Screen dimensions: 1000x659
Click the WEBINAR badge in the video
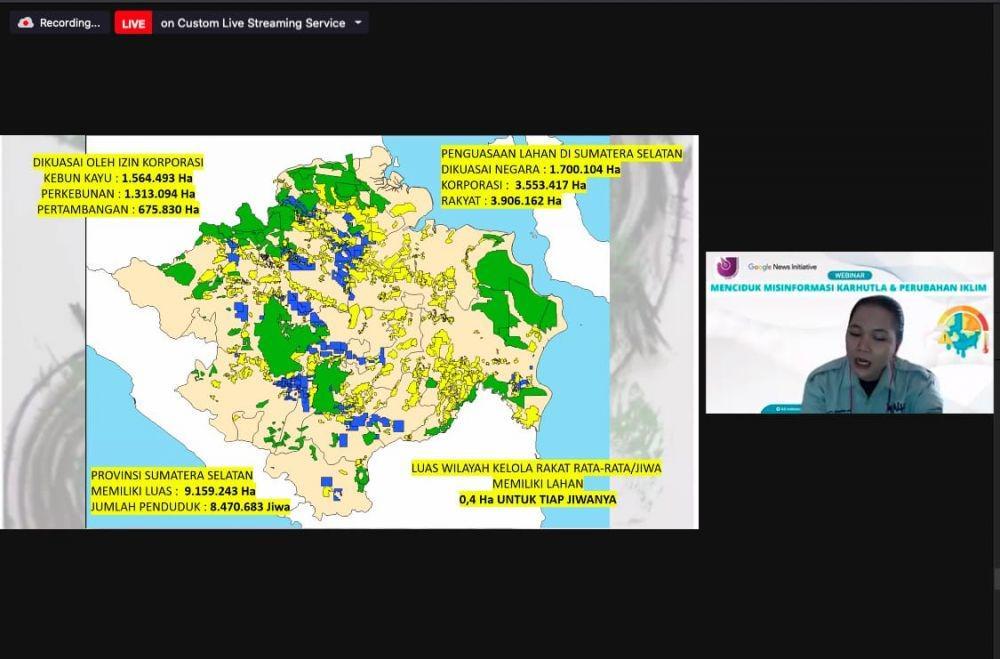click(849, 276)
